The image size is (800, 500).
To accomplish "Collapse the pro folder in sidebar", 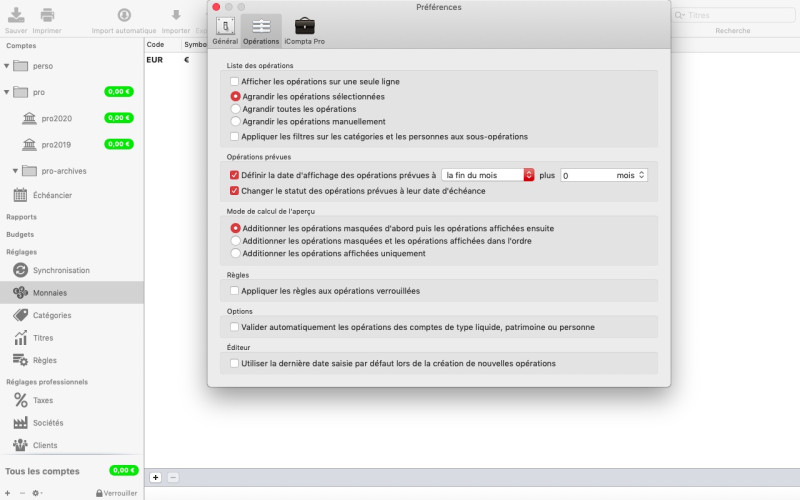I will (x=7, y=92).
